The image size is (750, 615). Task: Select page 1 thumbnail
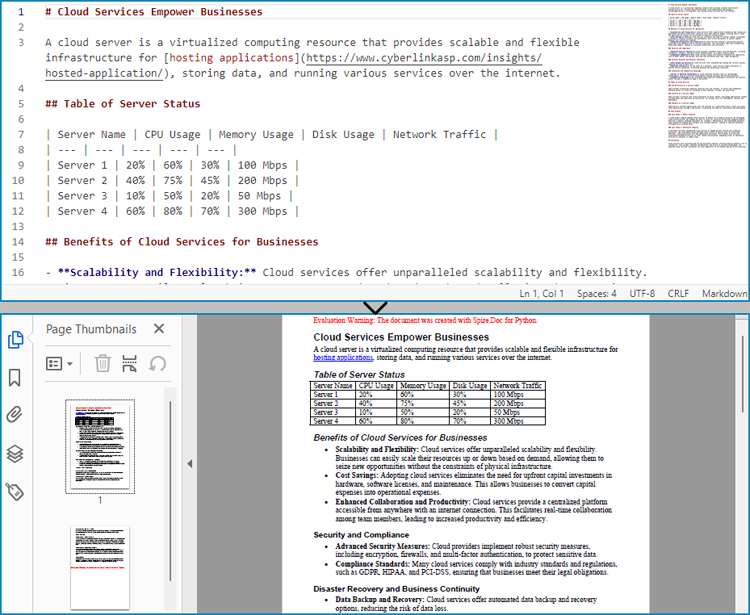pyautogui.click(x=99, y=446)
